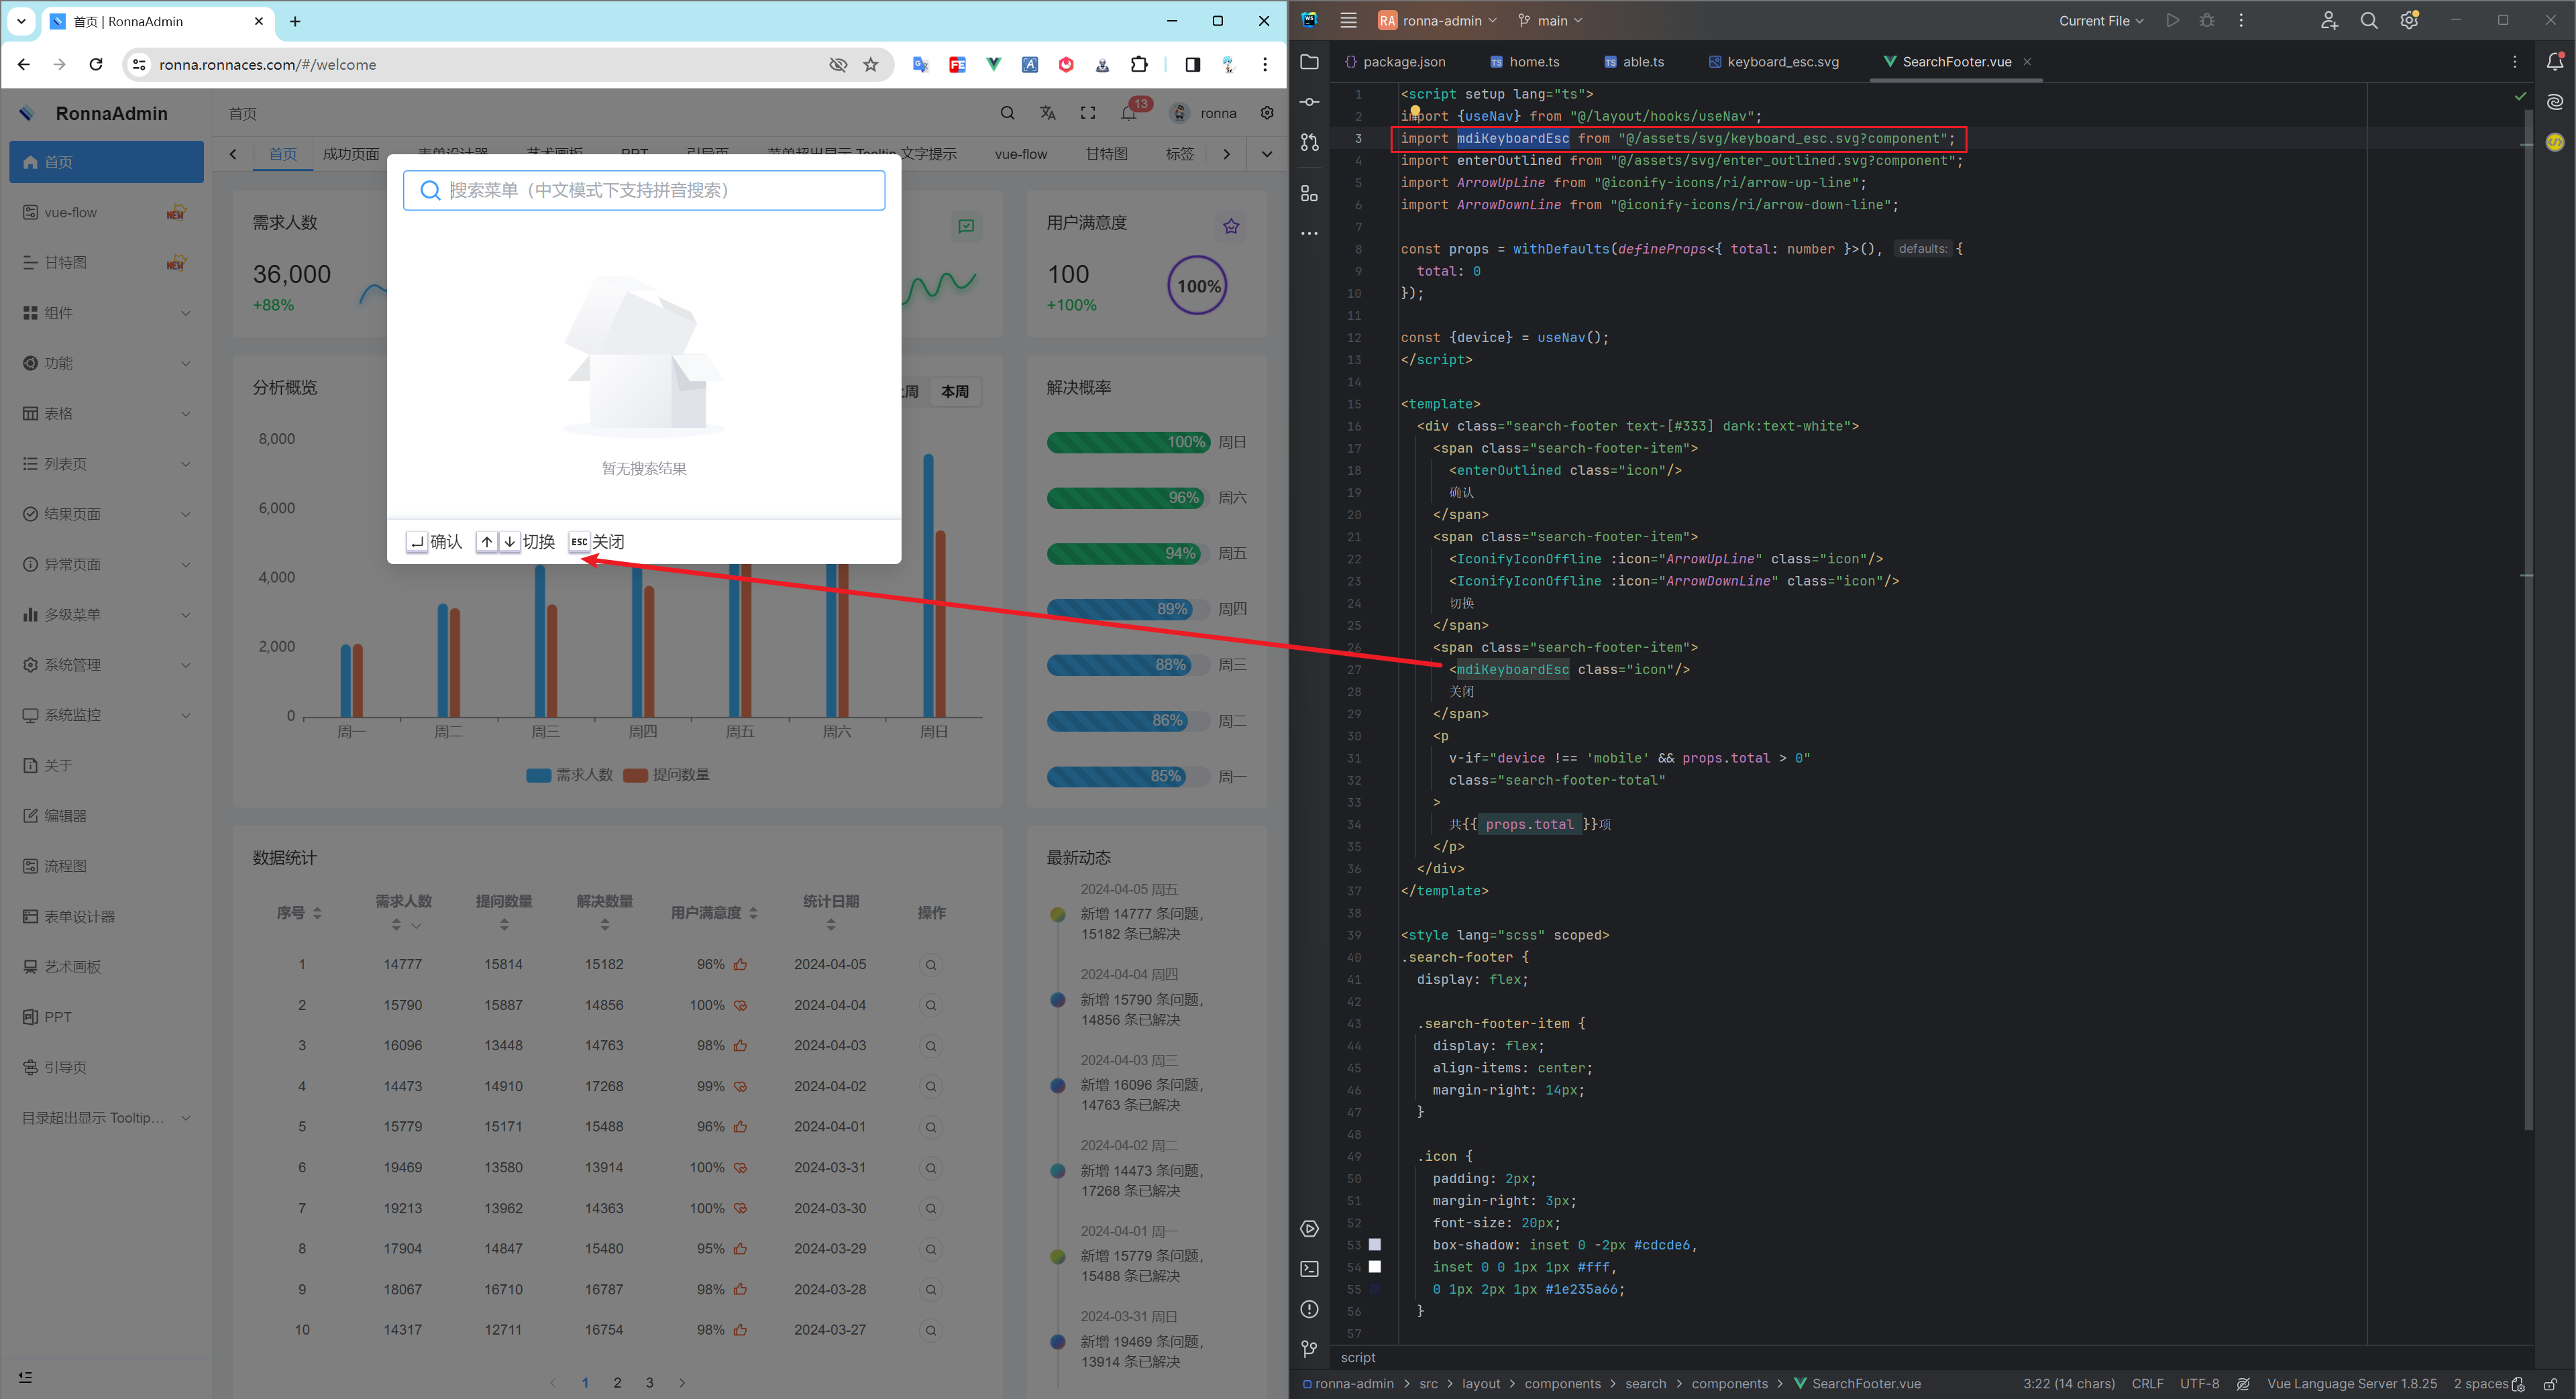2576x1399 pixels.
Task: Click the IDE Debug bug icon
Action: coord(2207,20)
